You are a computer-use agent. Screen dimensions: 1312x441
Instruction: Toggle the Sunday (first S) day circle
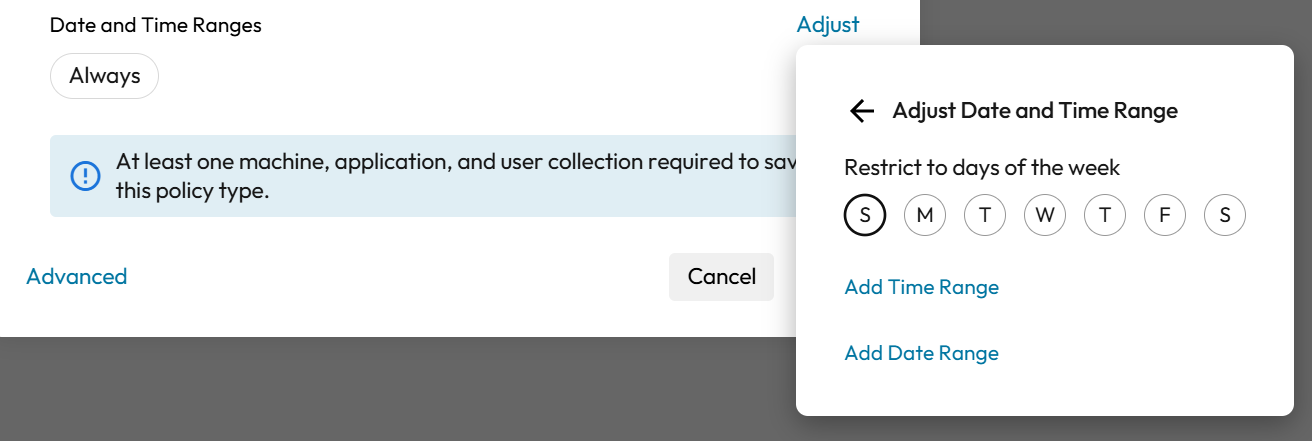(865, 215)
